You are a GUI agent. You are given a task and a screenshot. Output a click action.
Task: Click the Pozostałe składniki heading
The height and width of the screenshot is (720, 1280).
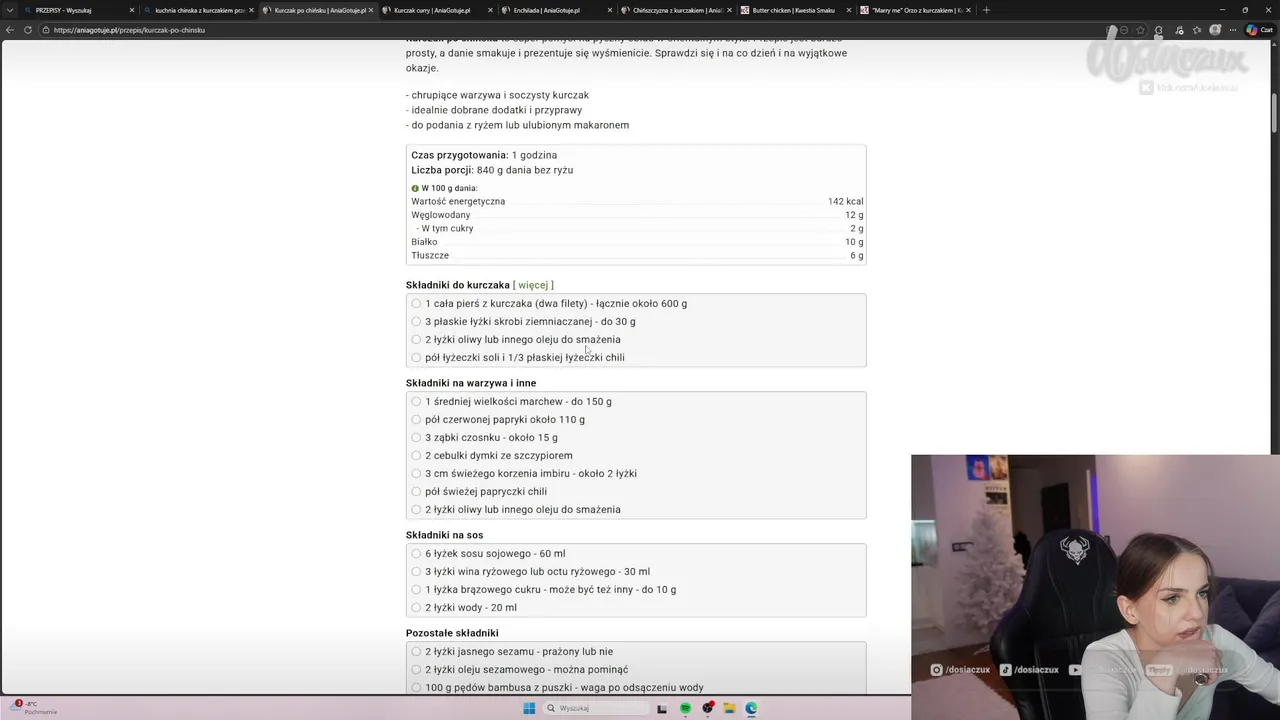(452, 633)
